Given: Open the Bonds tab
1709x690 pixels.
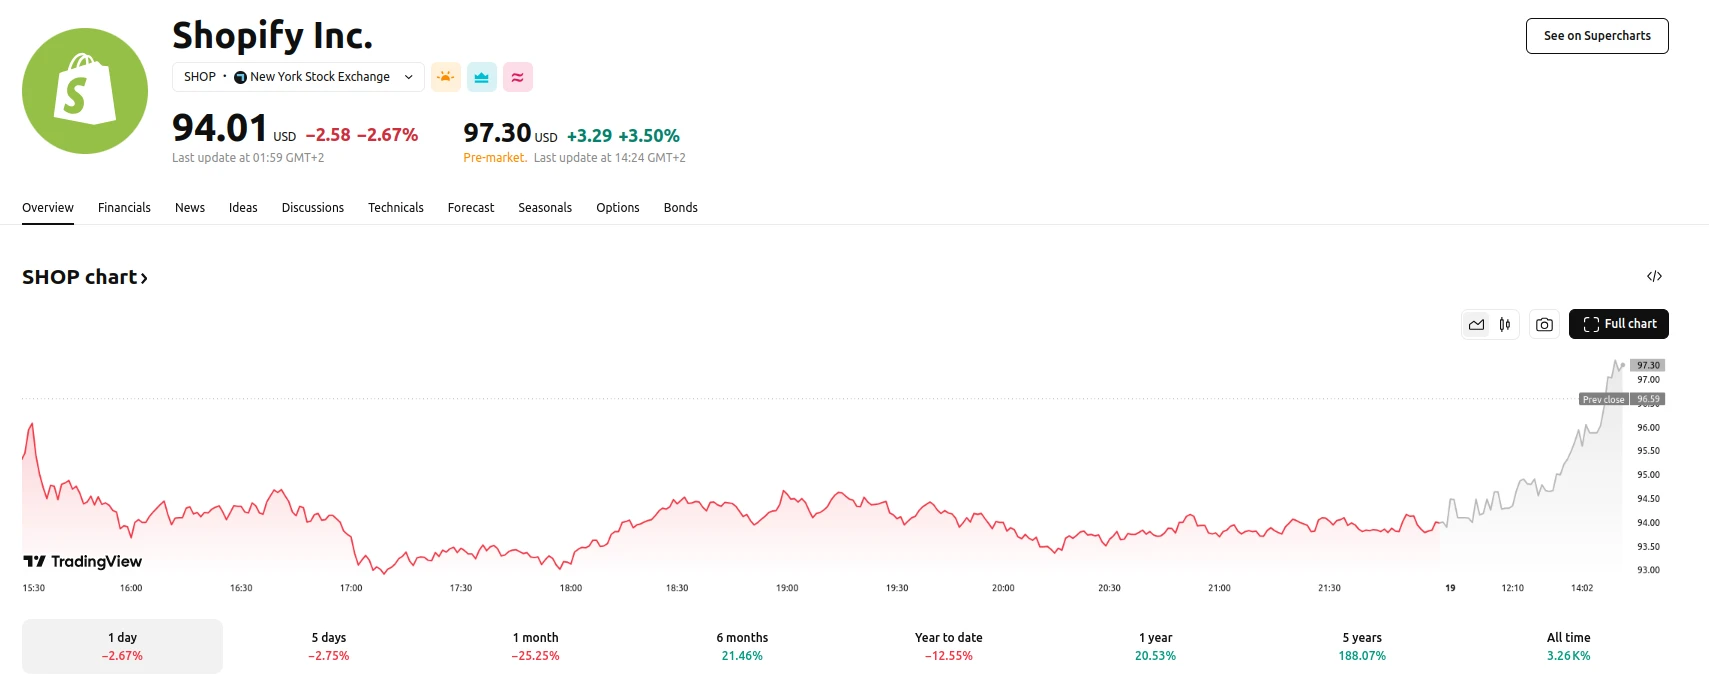Looking at the screenshot, I should [681, 208].
